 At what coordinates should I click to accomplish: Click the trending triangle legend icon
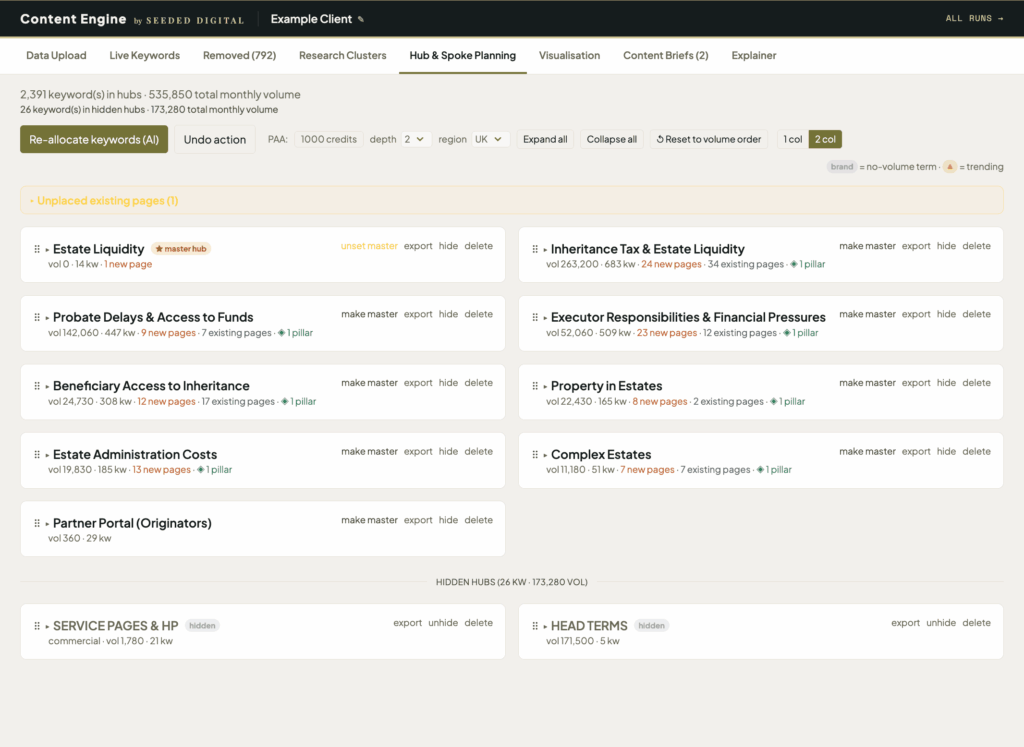pyautogui.click(x=950, y=167)
